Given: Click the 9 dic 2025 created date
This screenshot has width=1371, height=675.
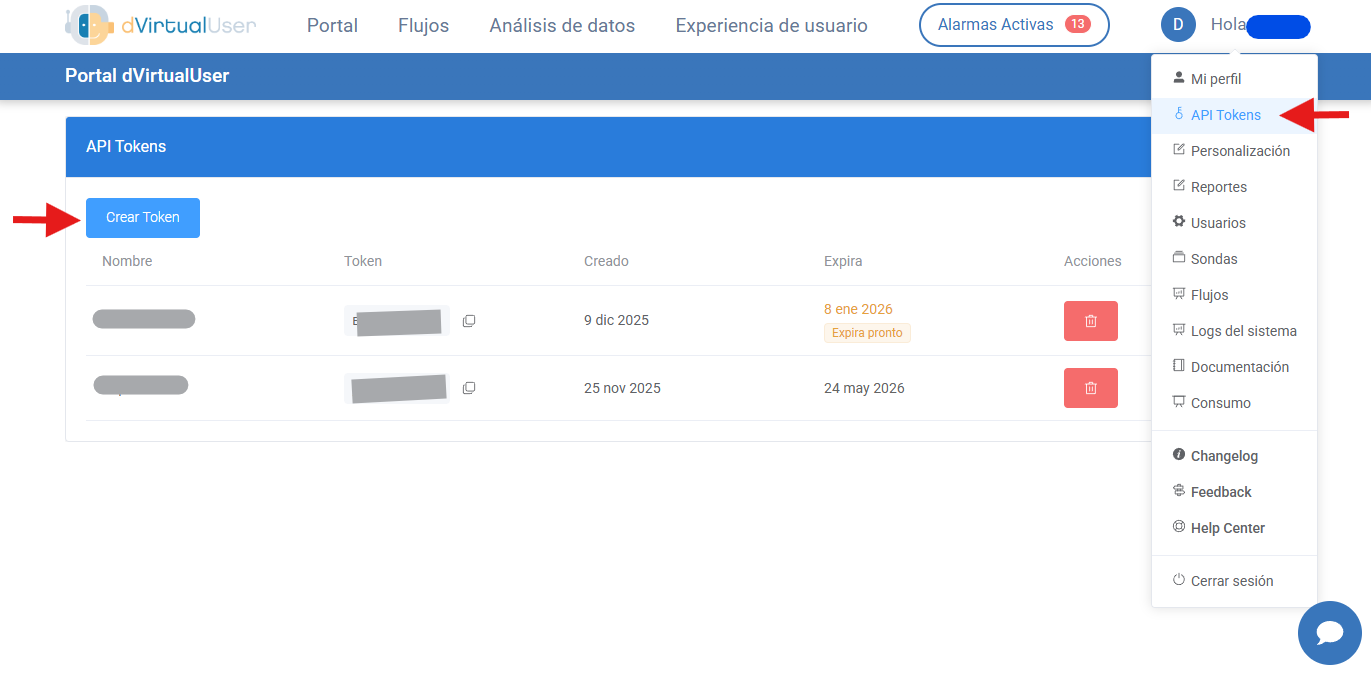Looking at the screenshot, I should coord(616,320).
